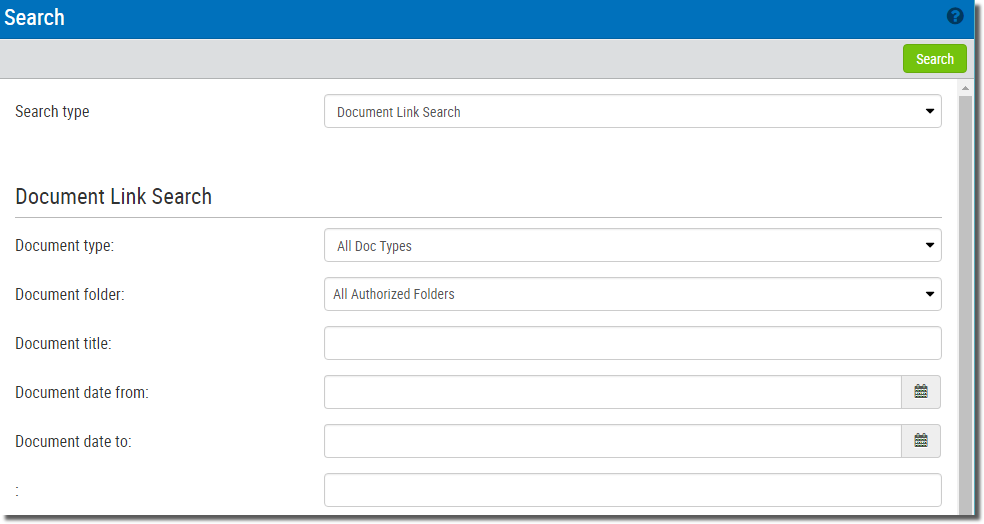984x524 pixels.
Task: Click the Document date from: label
Action: coord(82,392)
